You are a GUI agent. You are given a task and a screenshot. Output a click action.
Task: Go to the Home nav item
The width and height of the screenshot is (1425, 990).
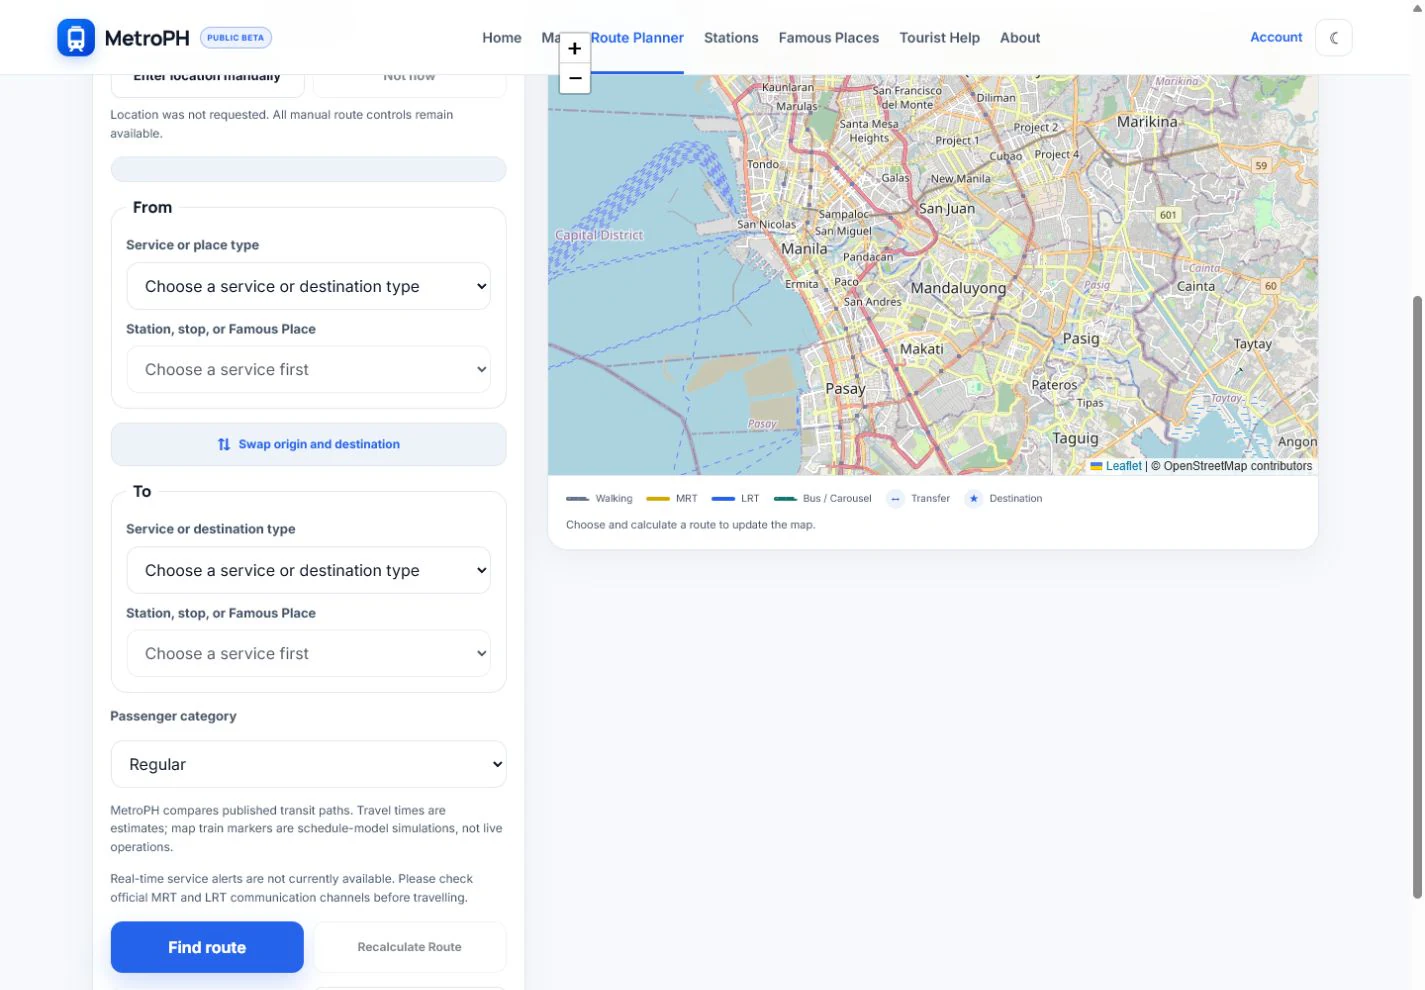502,38
